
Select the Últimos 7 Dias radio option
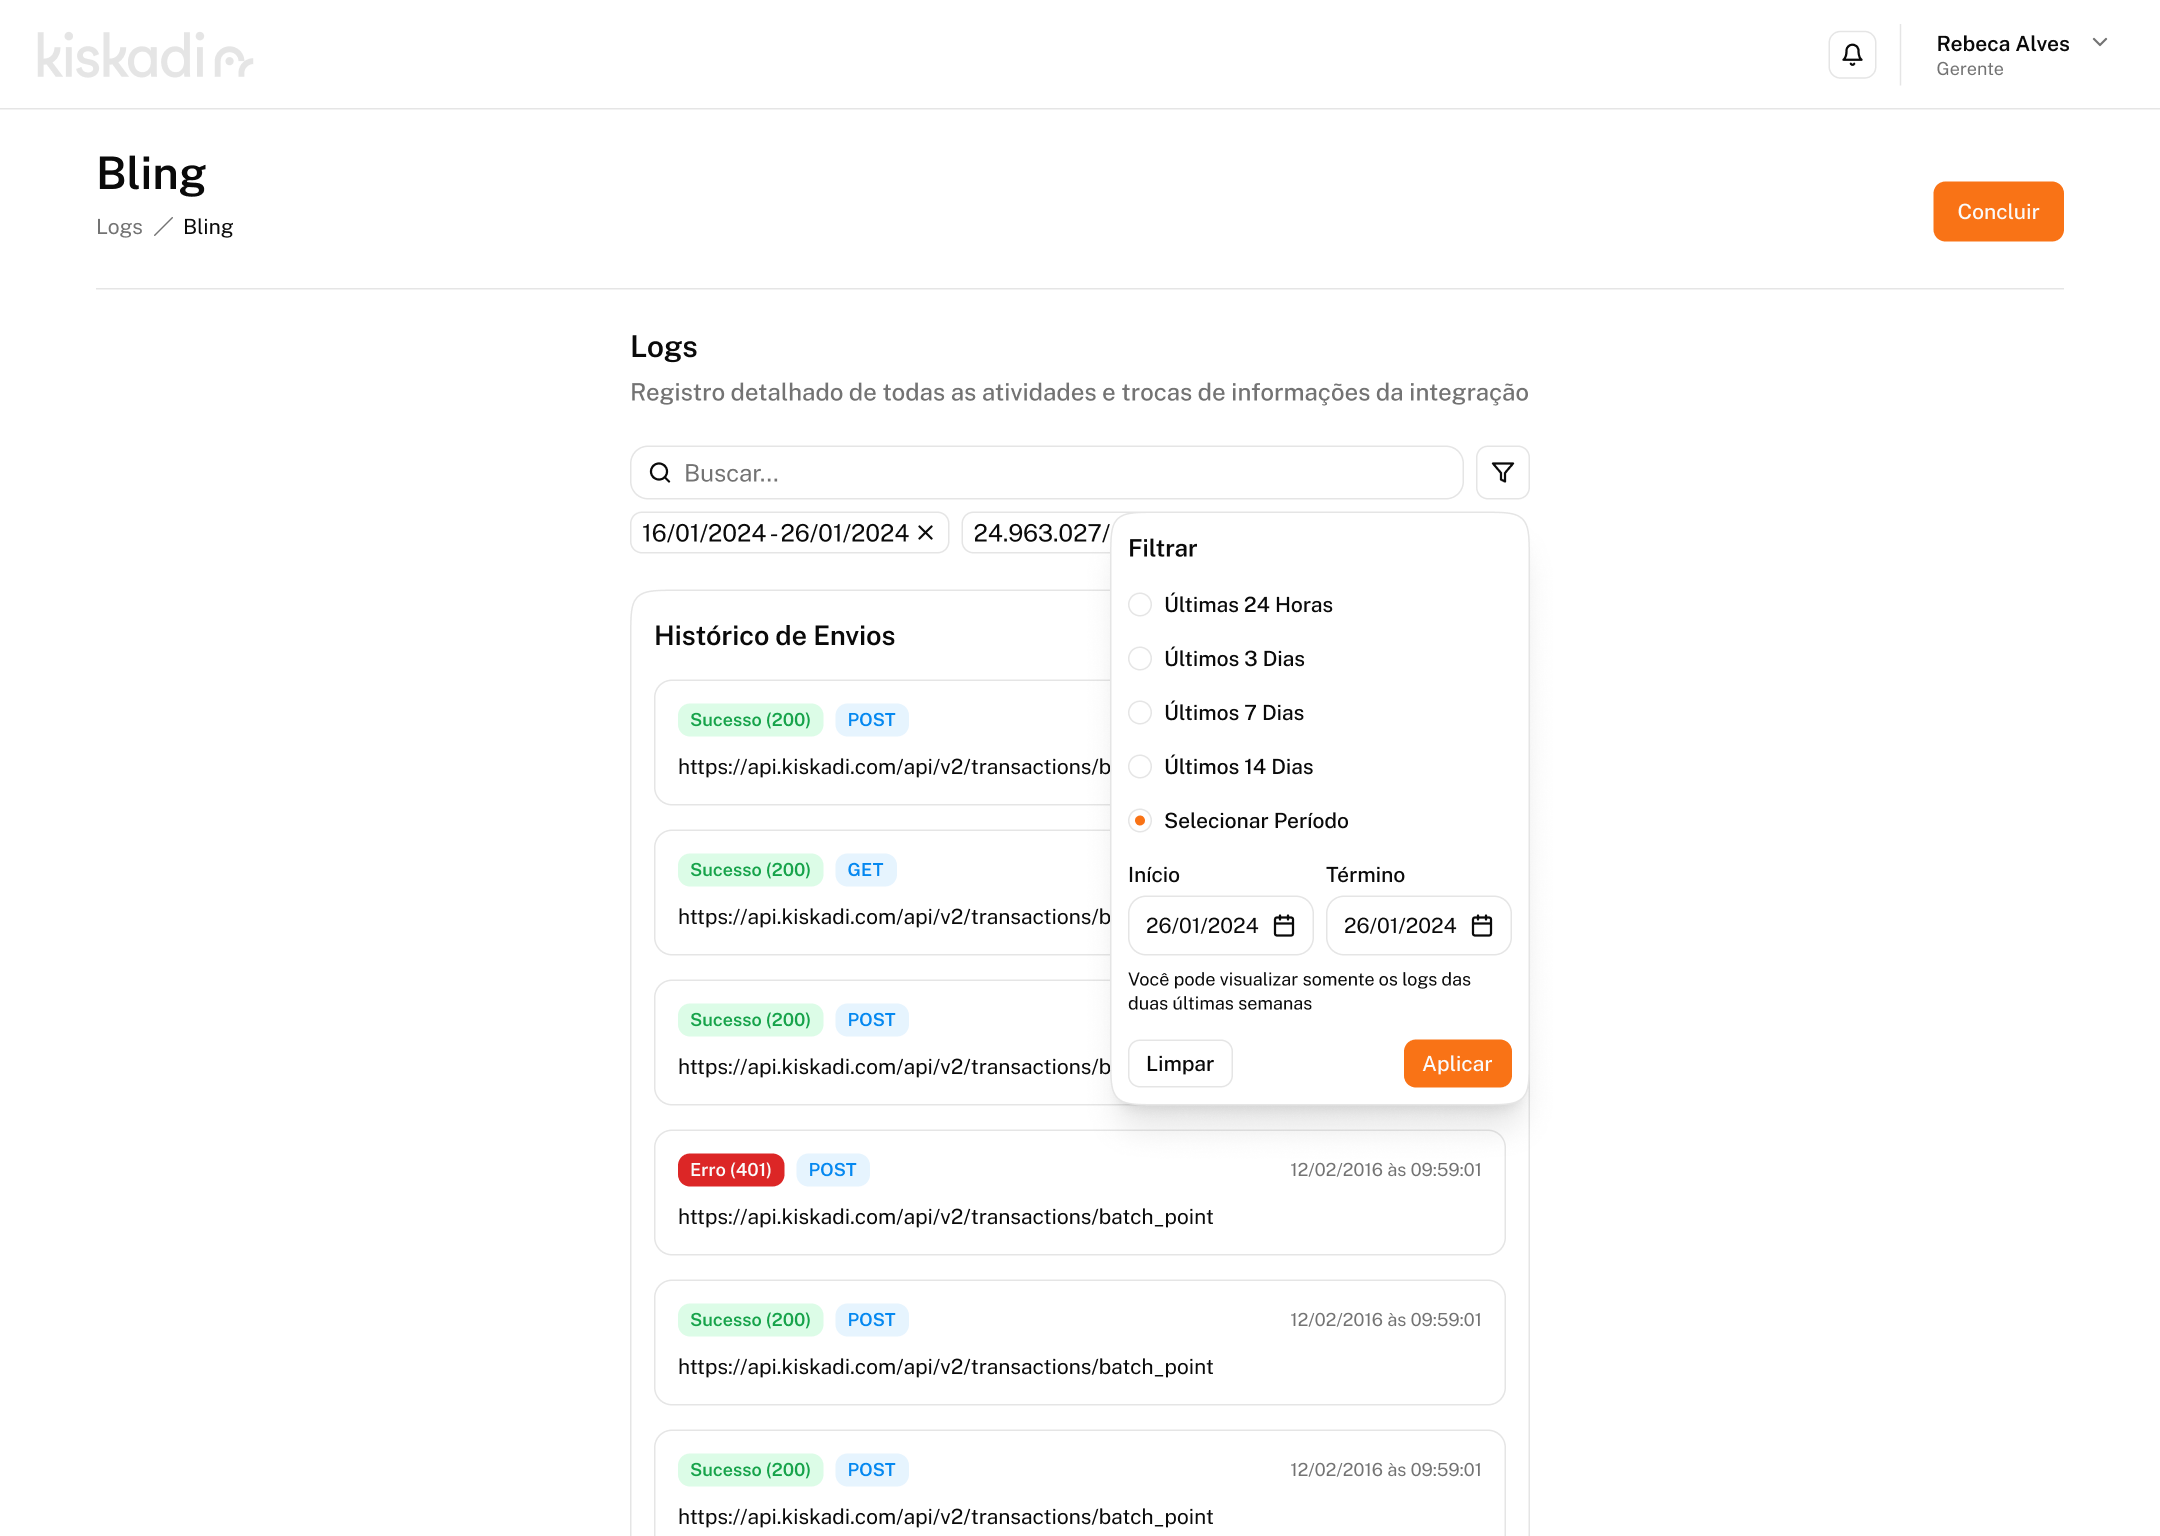(1140, 713)
